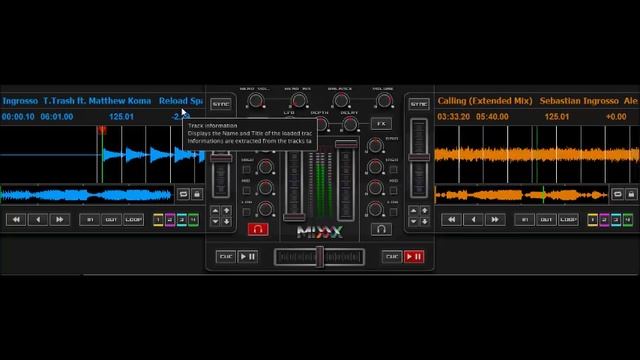Screen dimensions: 640x360
Task: Click bold down arrow right pitch nudge
Action: click(x=424, y=221)
